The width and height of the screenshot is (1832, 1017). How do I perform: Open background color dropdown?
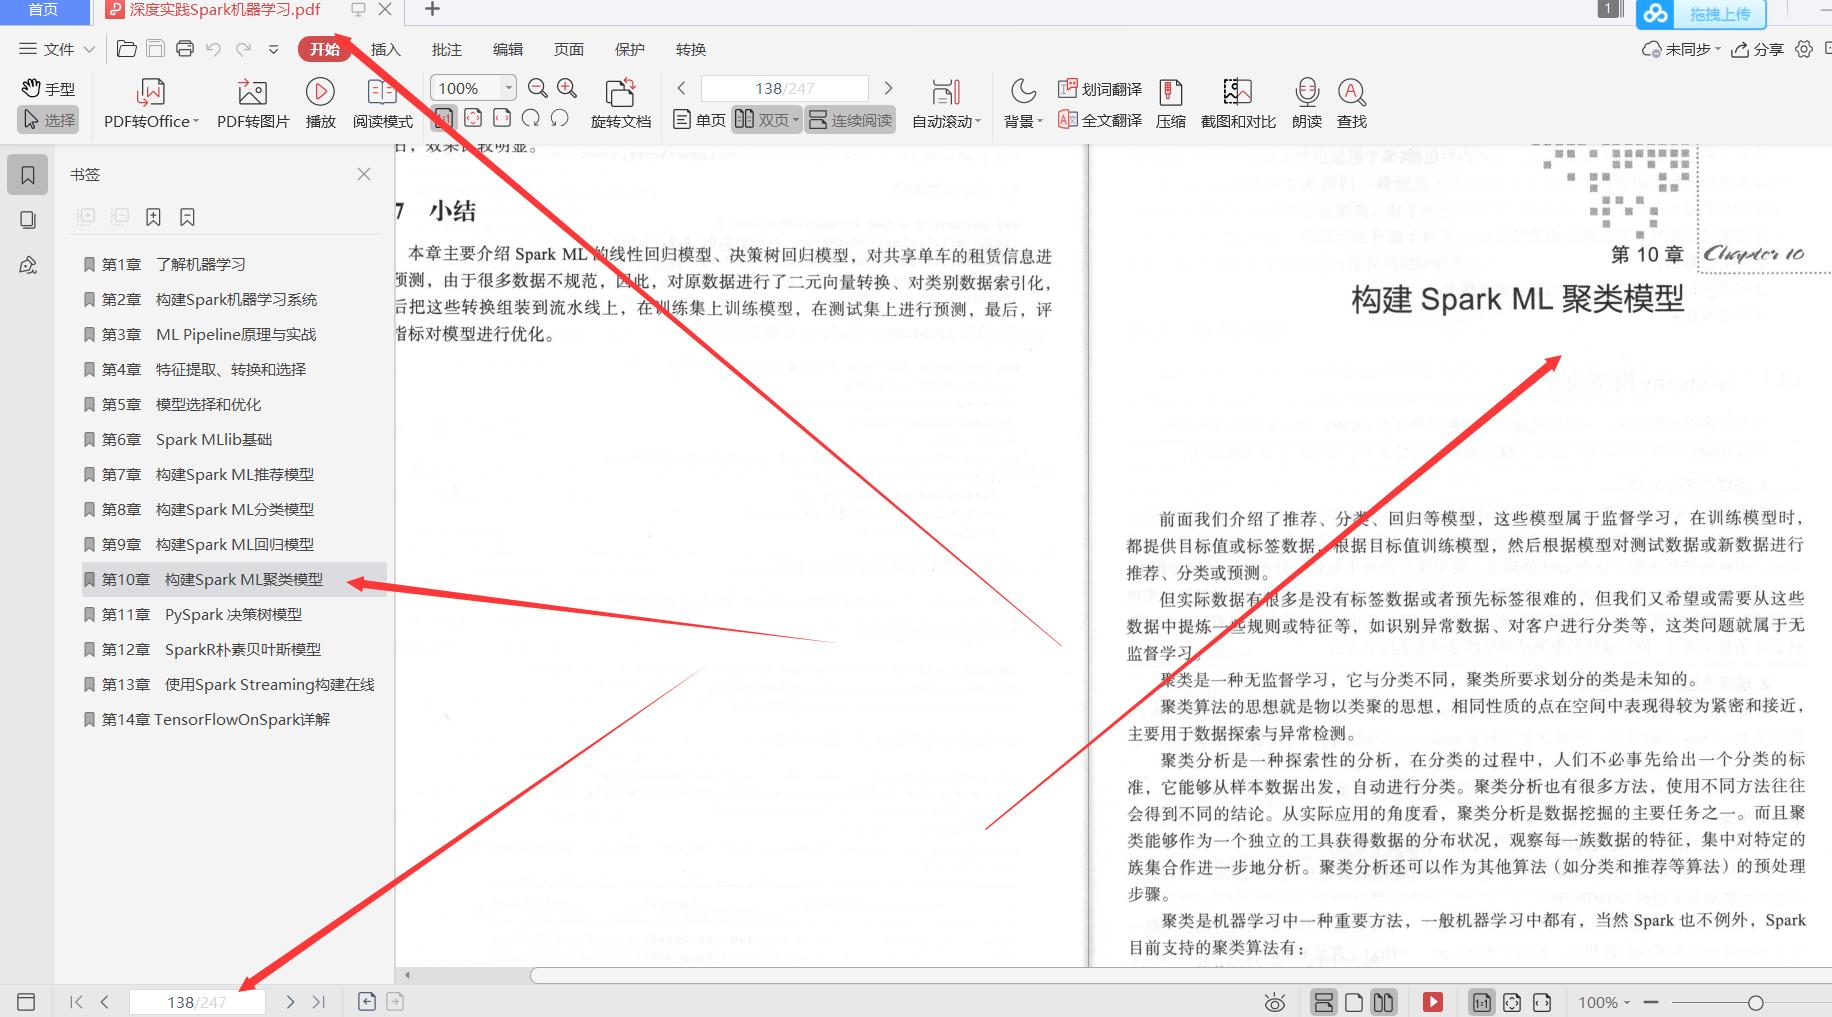click(1023, 104)
